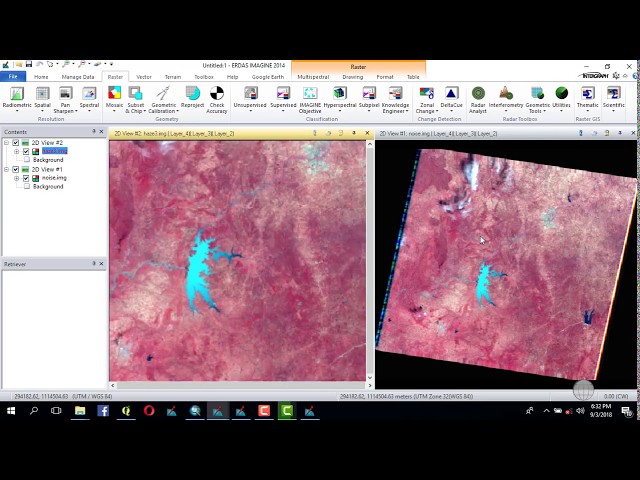
Task: Open Thematic Raster GIS tools
Action: [x=587, y=93]
